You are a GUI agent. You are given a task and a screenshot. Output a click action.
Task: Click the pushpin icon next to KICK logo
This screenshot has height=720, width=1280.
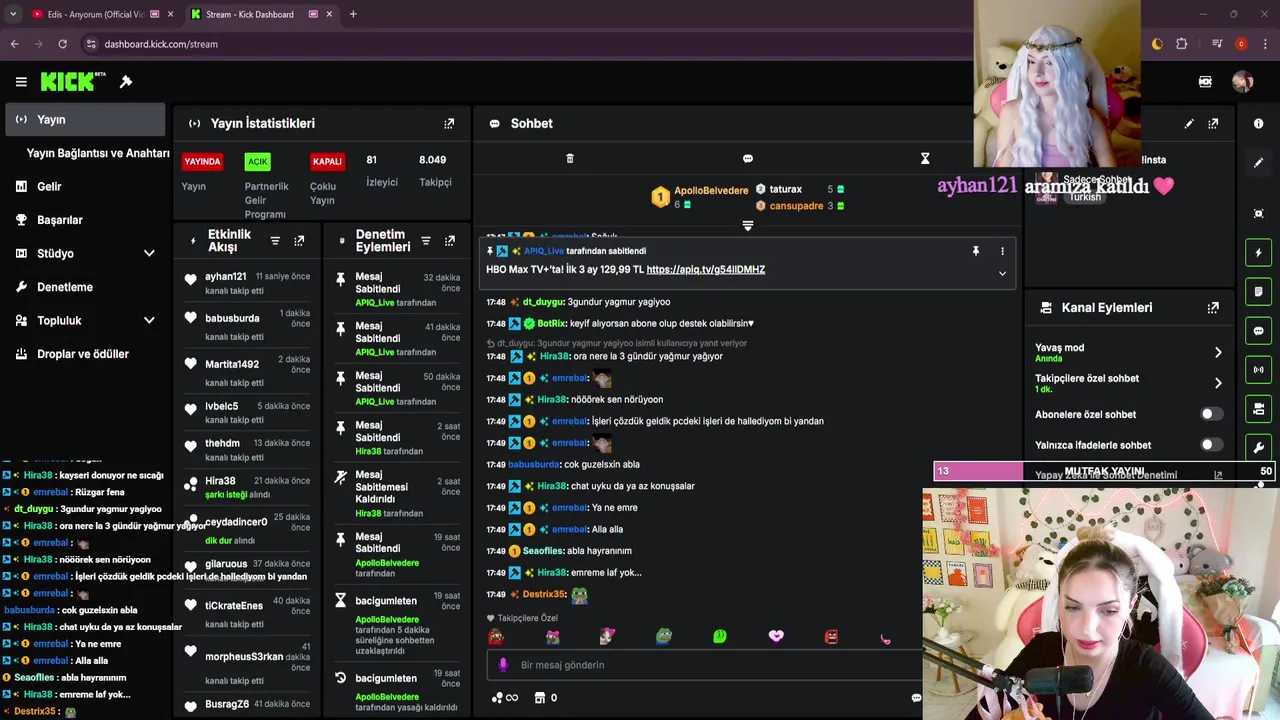(x=126, y=82)
